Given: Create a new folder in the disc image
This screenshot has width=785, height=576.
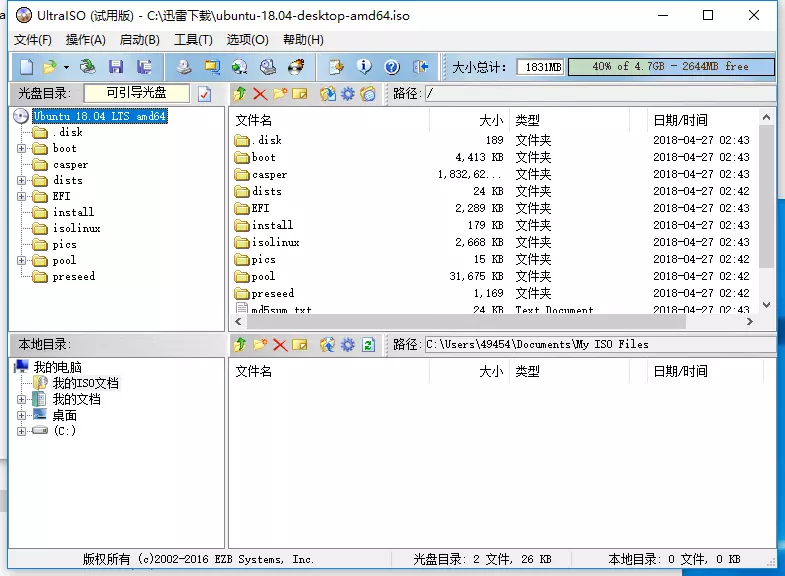Looking at the screenshot, I should (280, 94).
